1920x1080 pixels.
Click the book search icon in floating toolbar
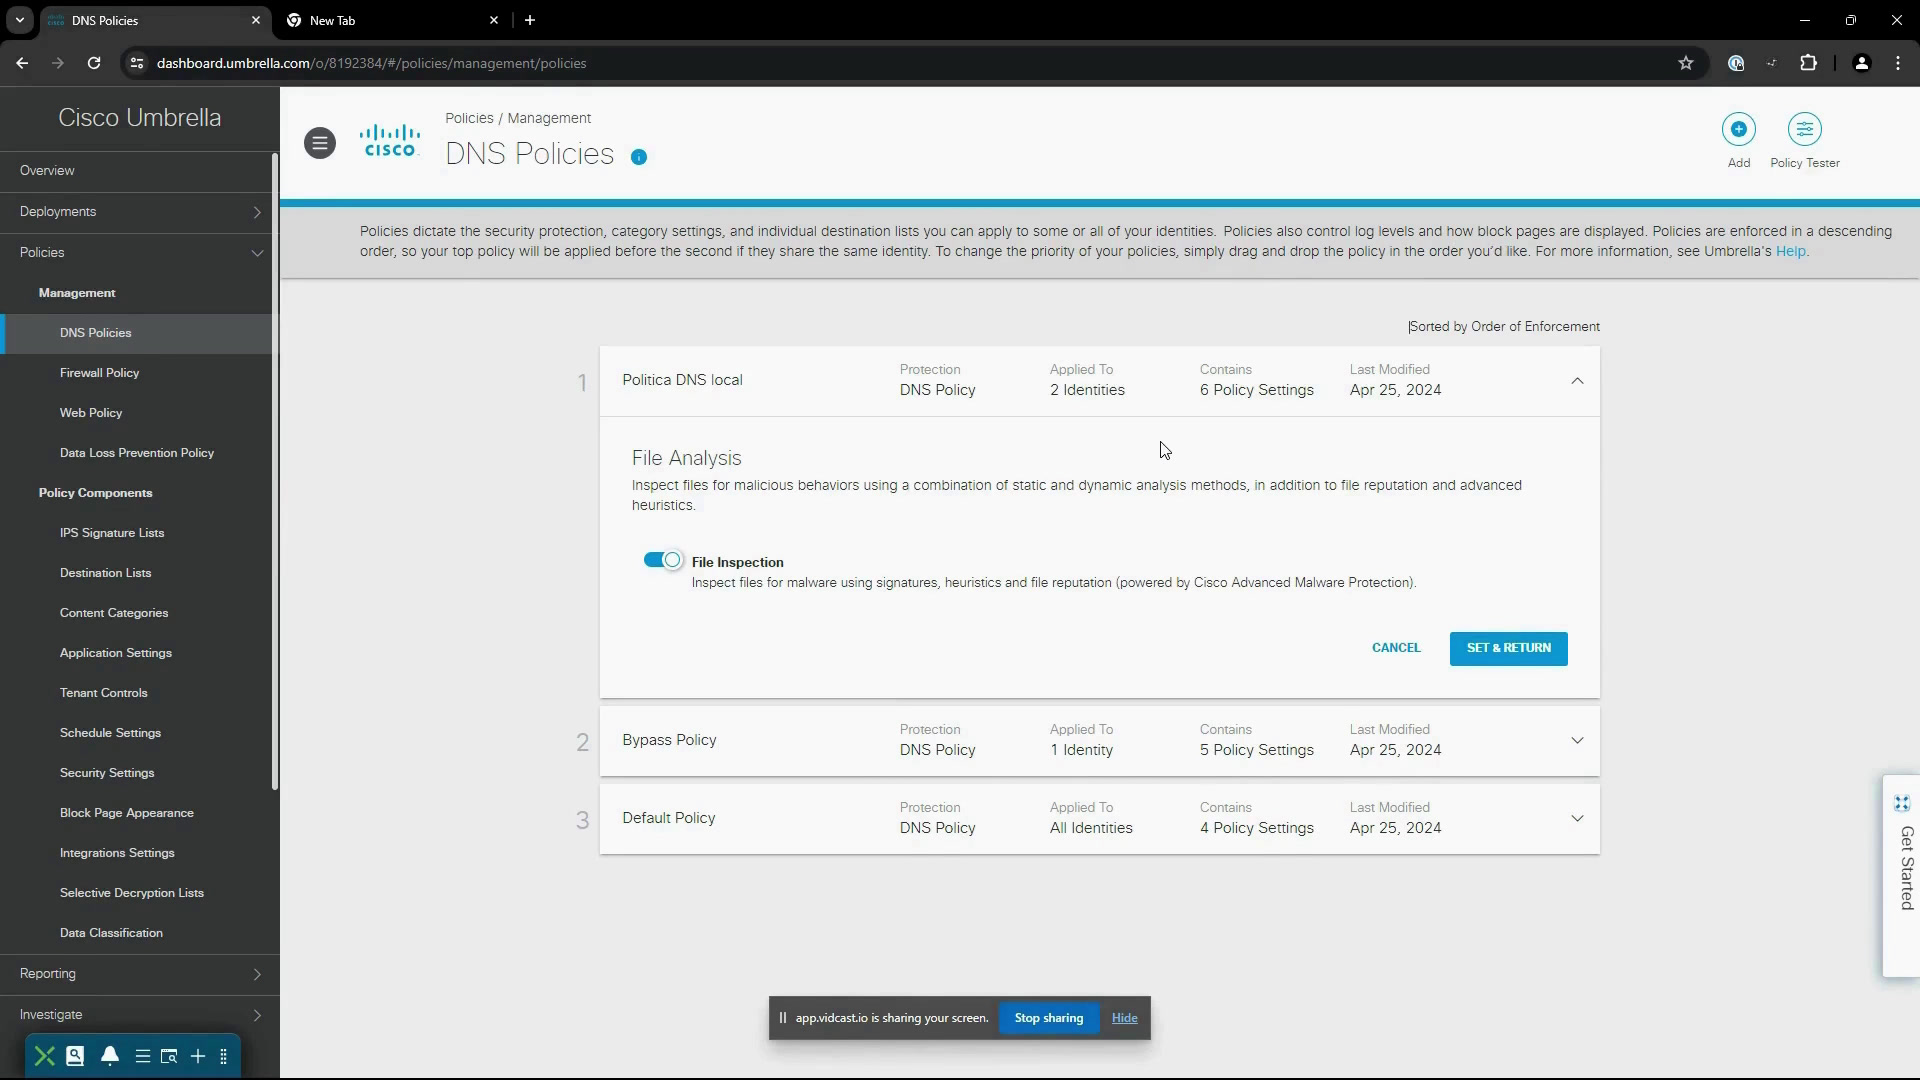coord(75,1056)
